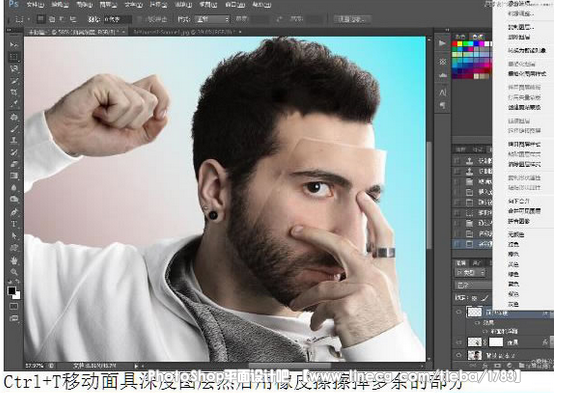Open the layer blend mode dropdown
The height and width of the screenshot is (393, 571).
(x=473, y=285)
